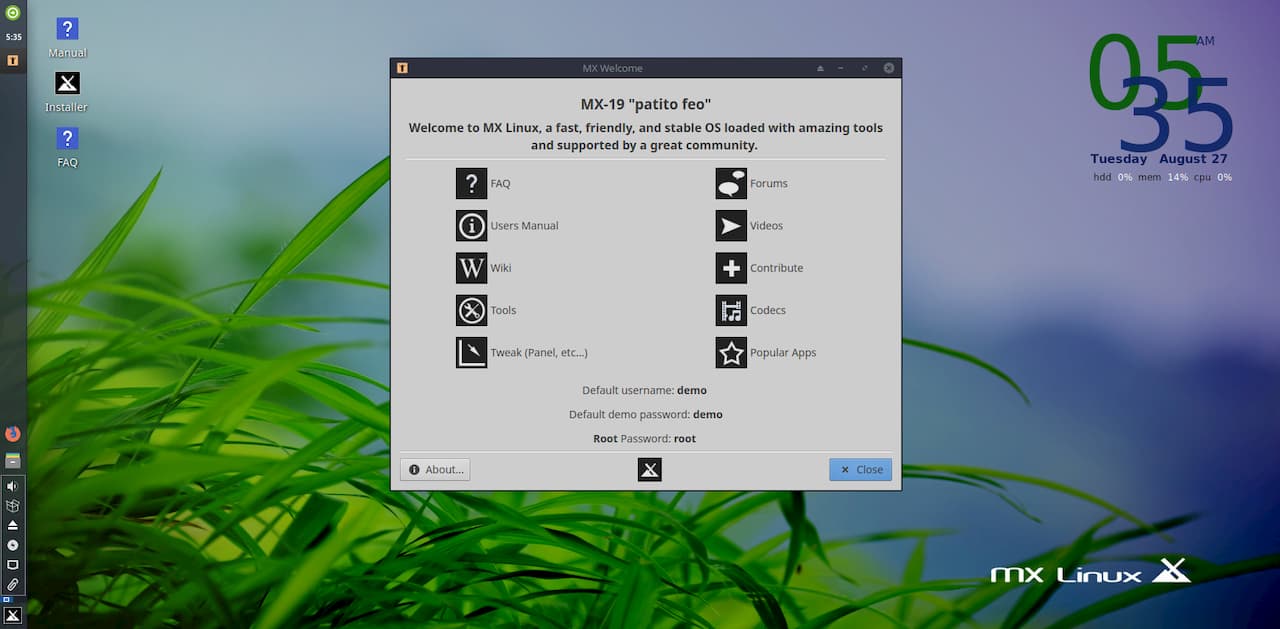Click the Tools label

(503, 310)
